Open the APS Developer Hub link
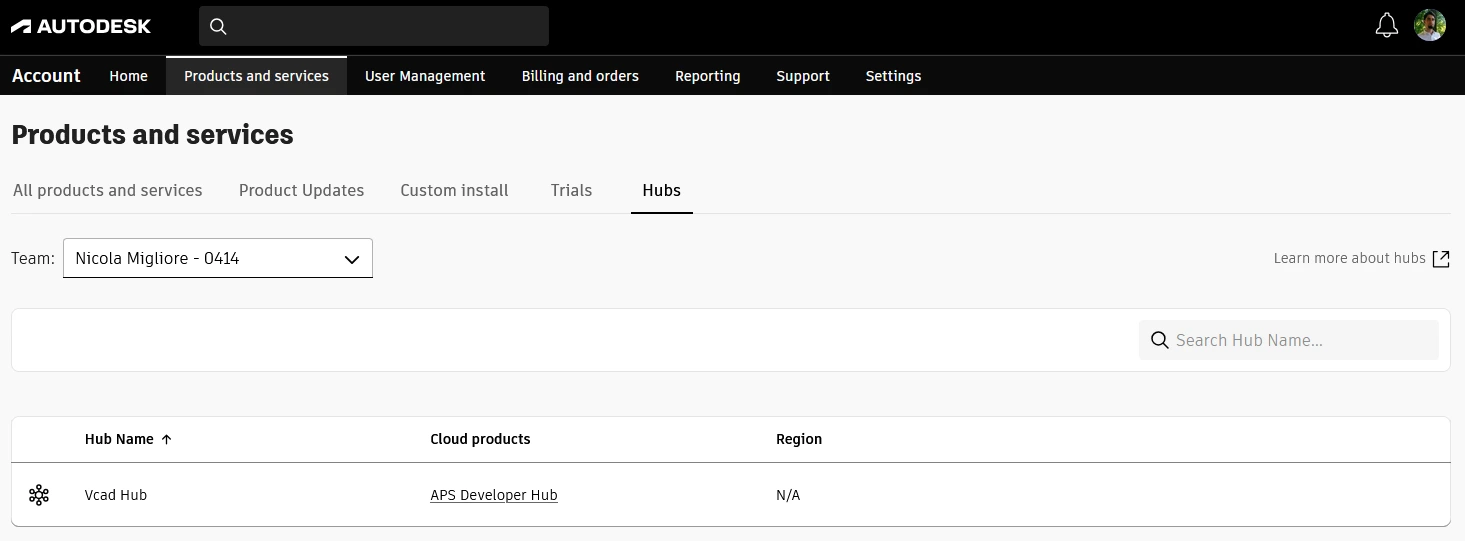Image resolution: width=1465 pixels, height=541 pixels. [494, 495]
